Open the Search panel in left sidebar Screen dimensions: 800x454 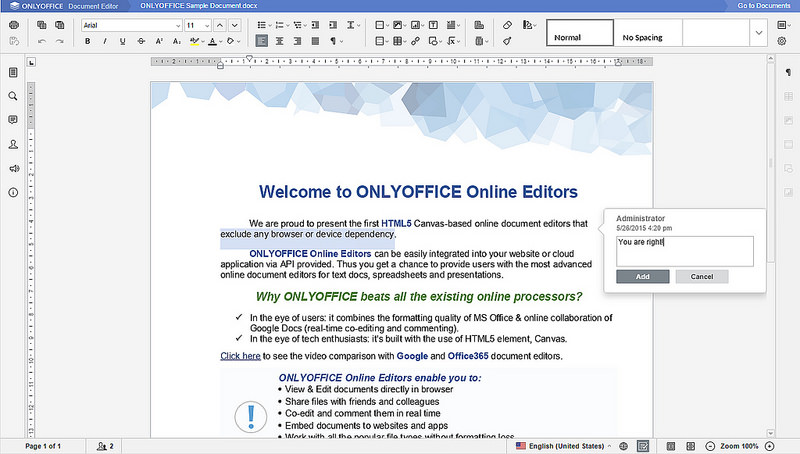14,96
